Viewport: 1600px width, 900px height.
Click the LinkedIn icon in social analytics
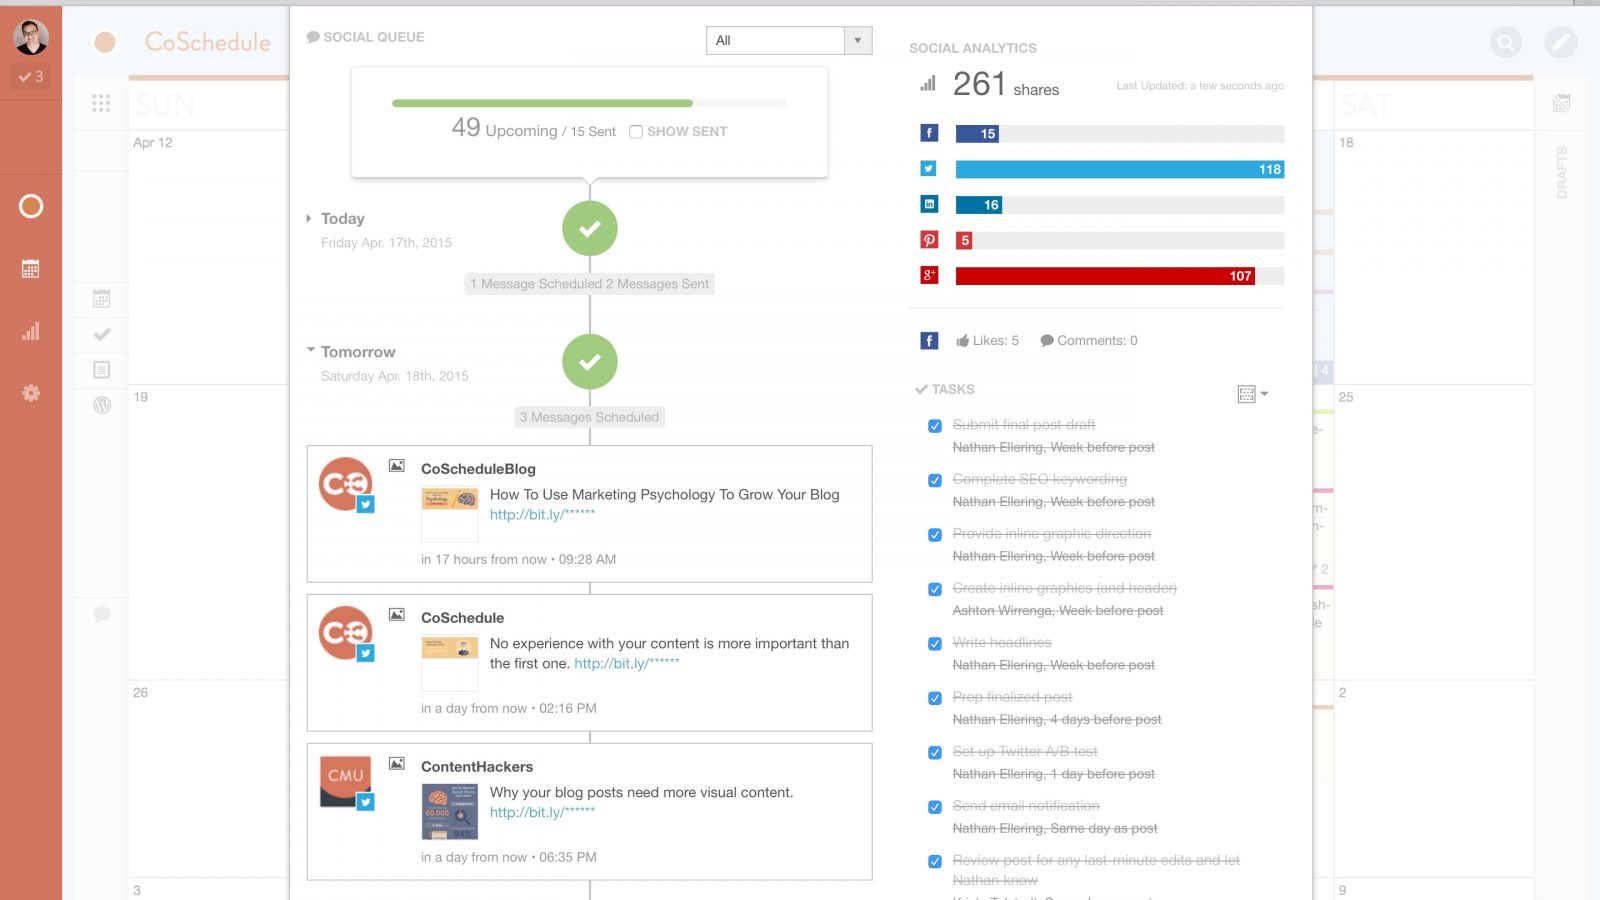tap(929, 204)
